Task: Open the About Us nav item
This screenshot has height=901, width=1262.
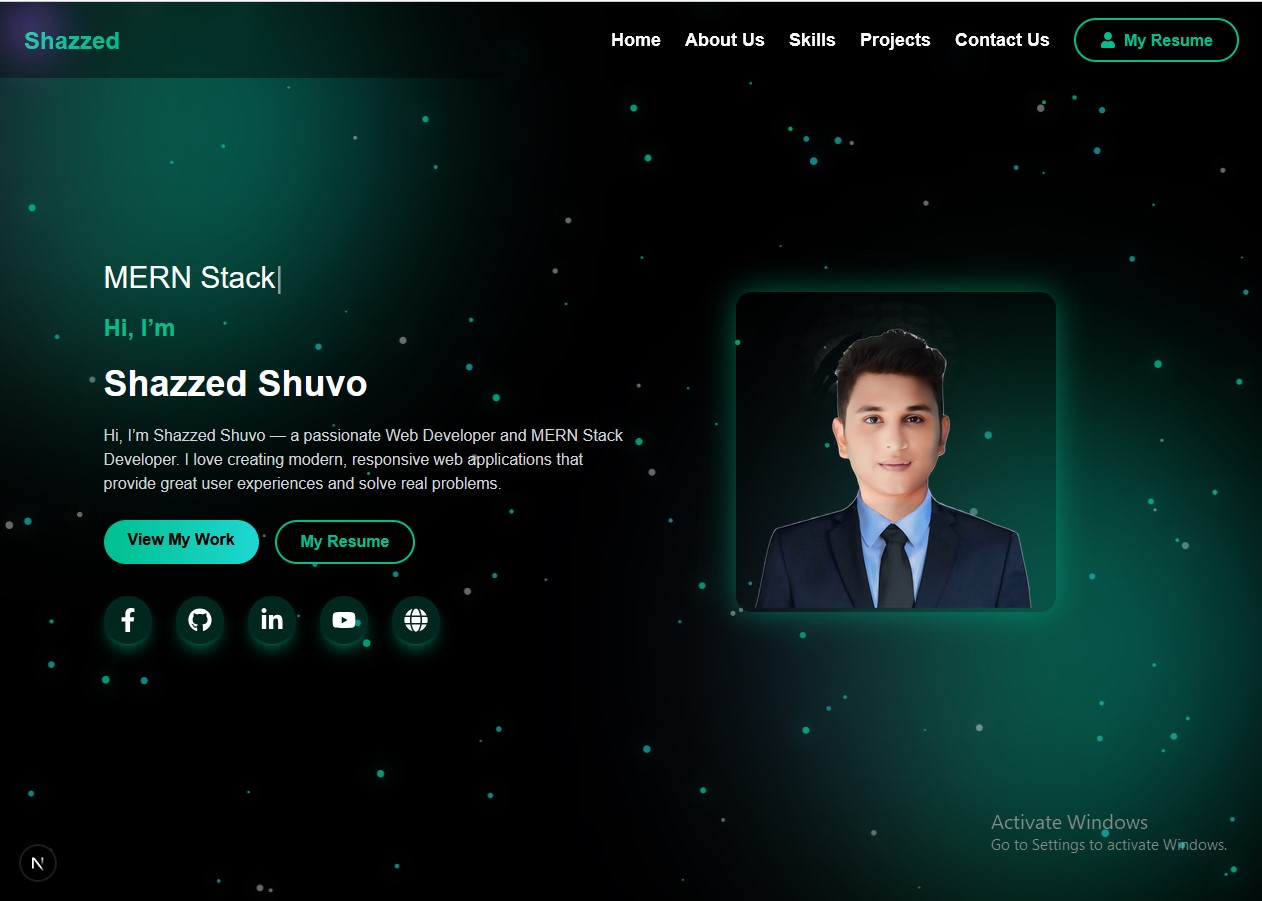Action: point(725,40)
